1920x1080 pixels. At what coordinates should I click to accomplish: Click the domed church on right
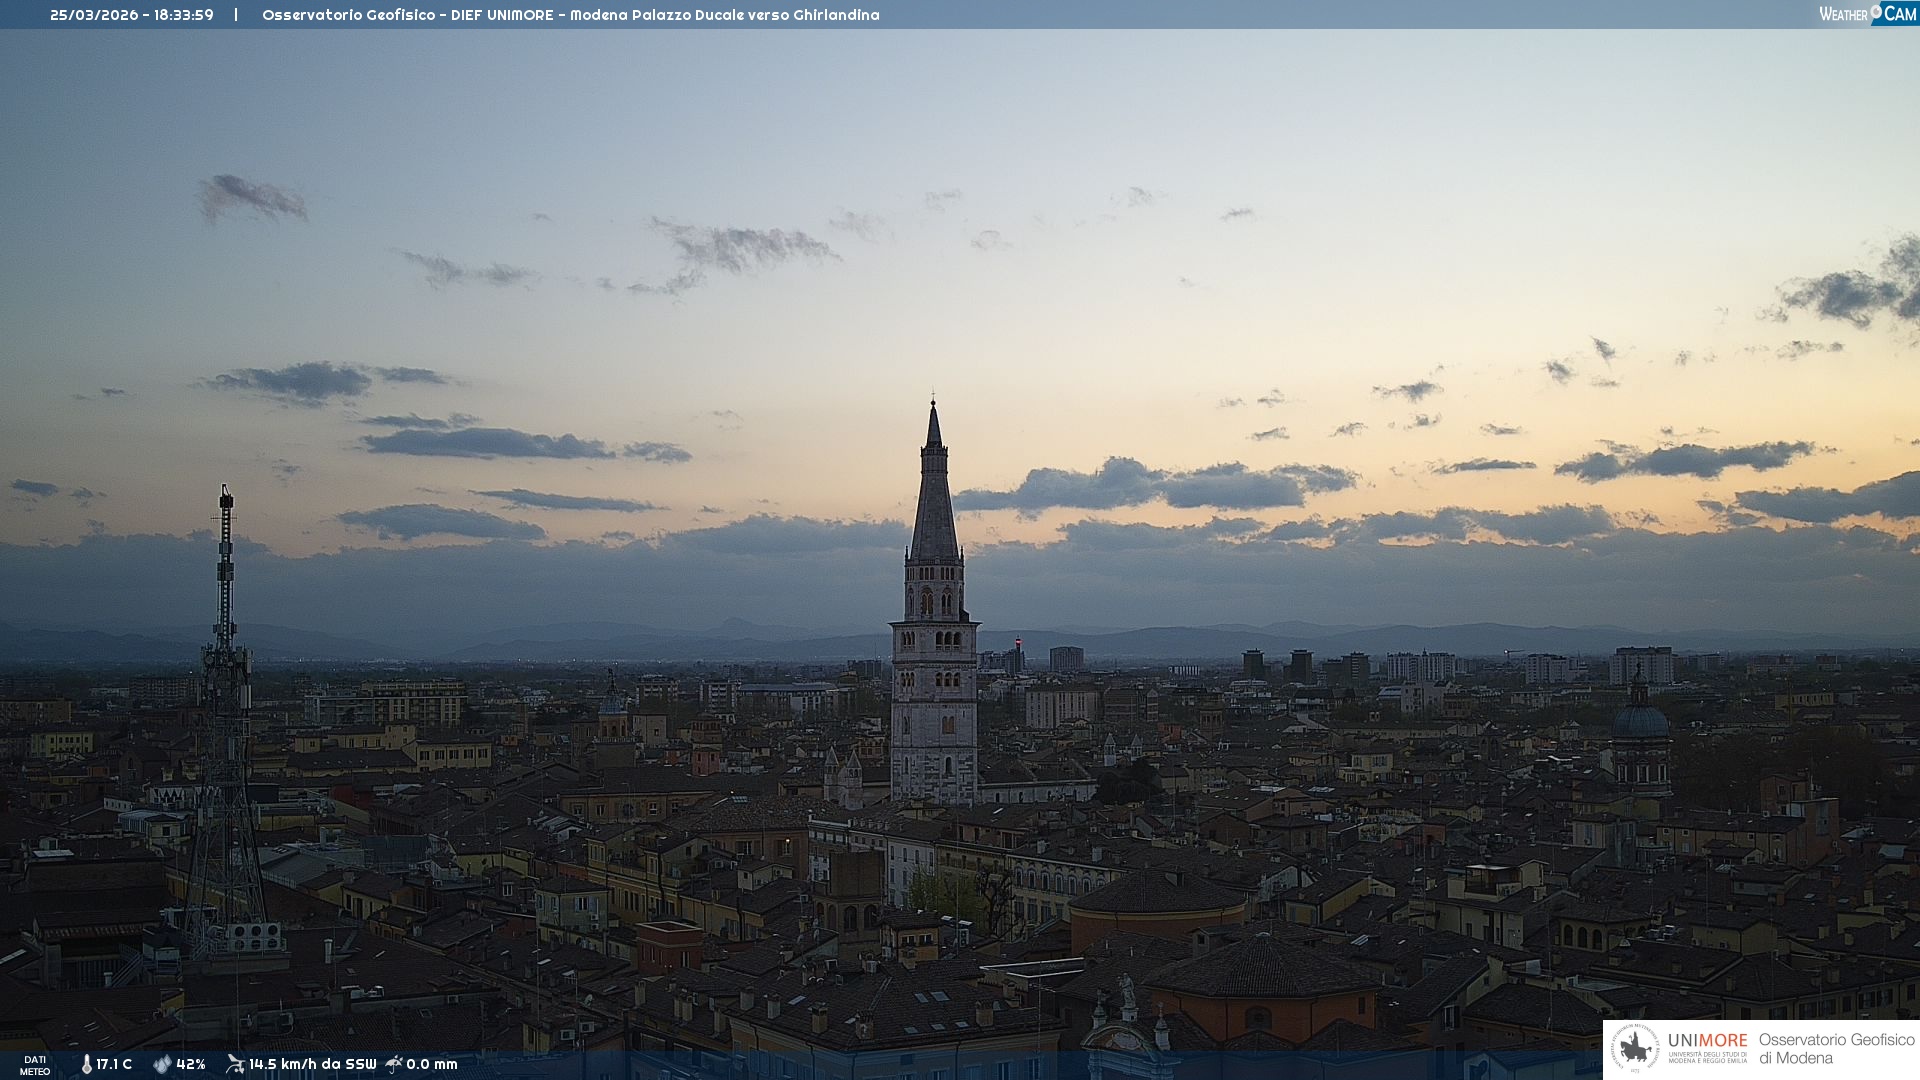click(1640, 722)
